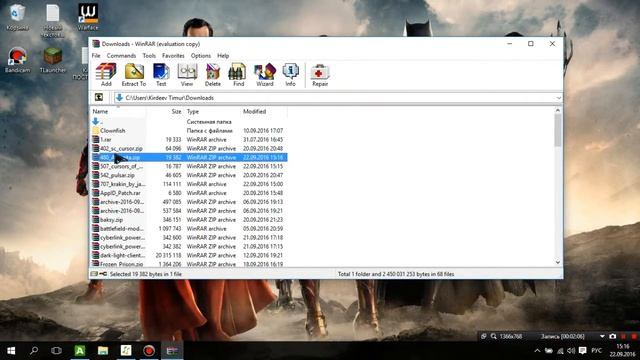Go up one level with the folder arrow
The height and width of the screenshot is (360, 640).
pos(99,97)
